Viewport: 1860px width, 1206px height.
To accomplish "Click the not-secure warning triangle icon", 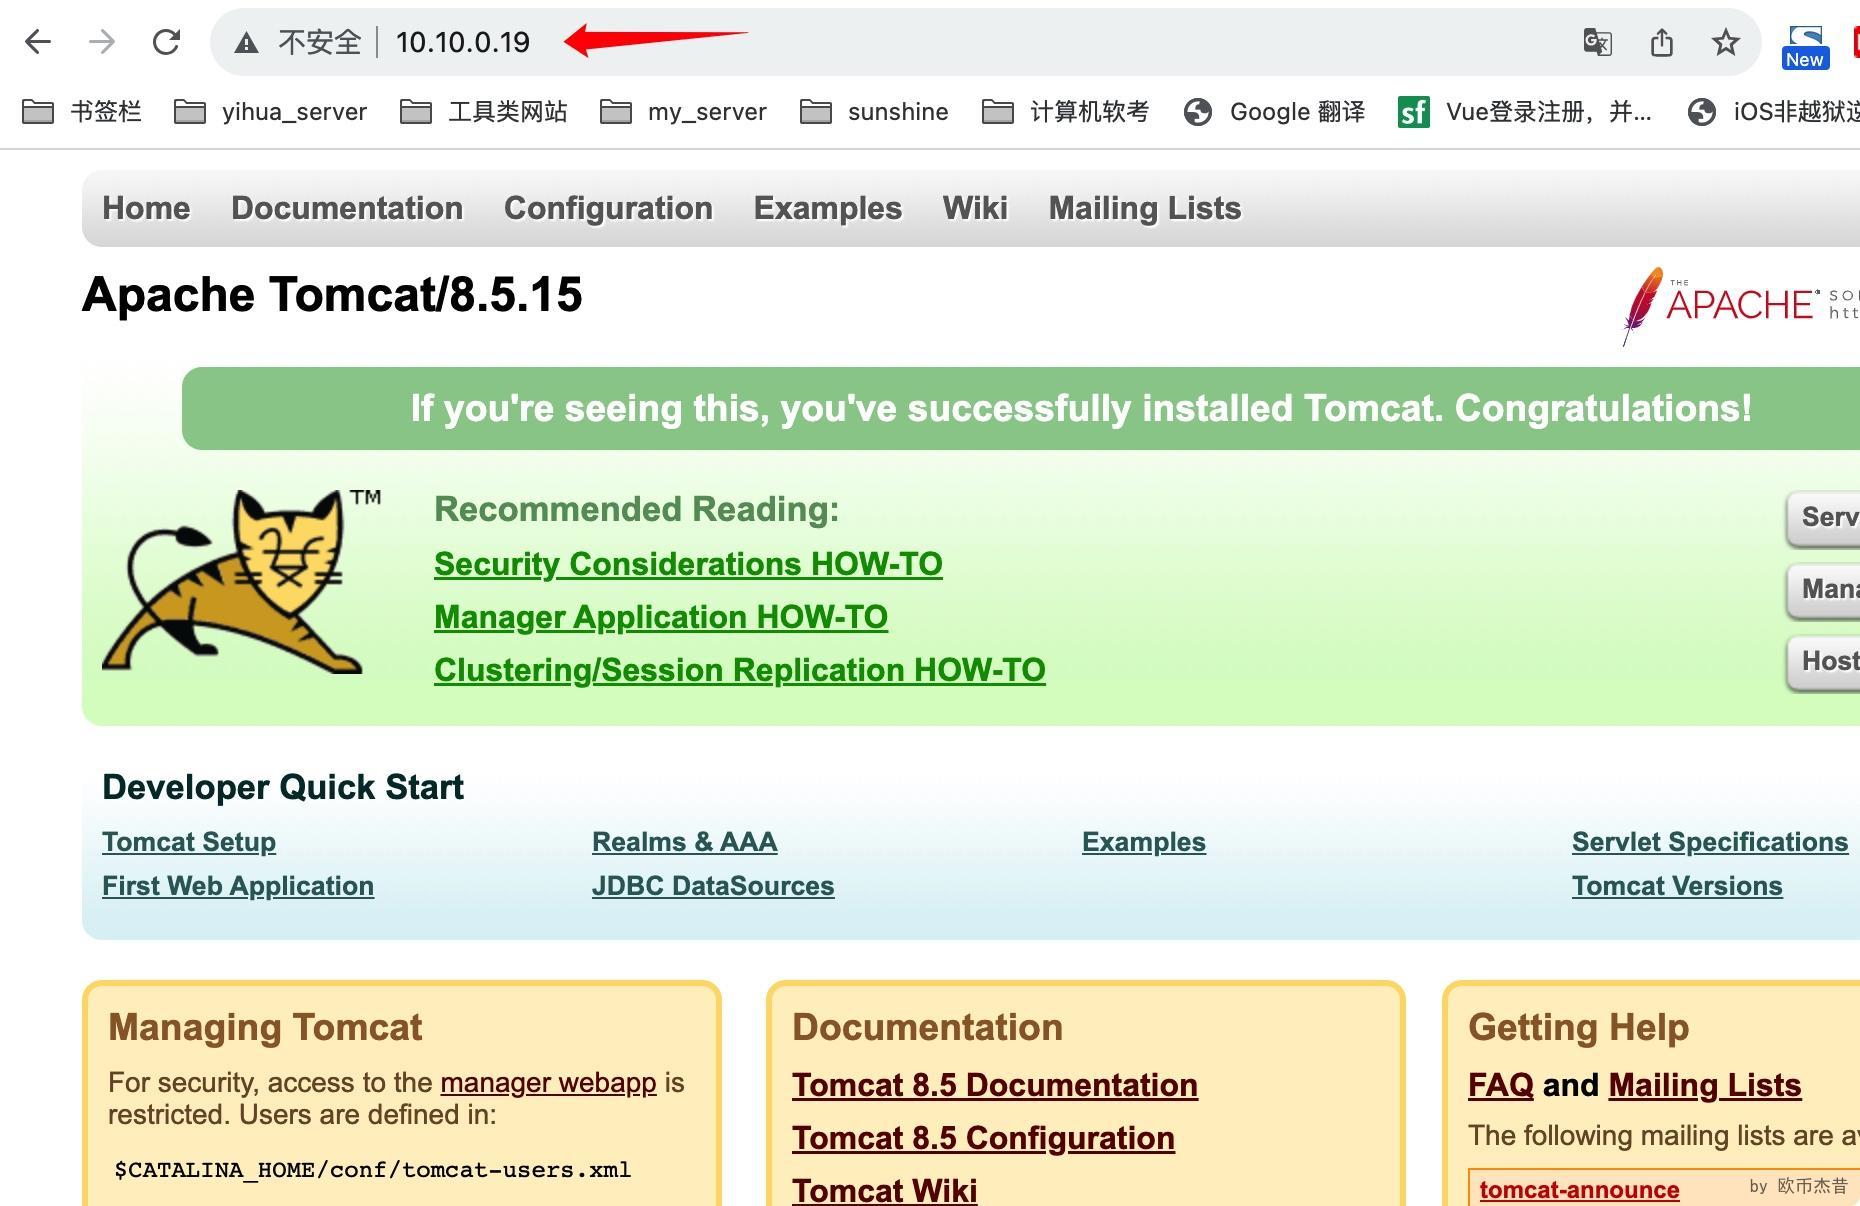I will [x=246, y=43].
